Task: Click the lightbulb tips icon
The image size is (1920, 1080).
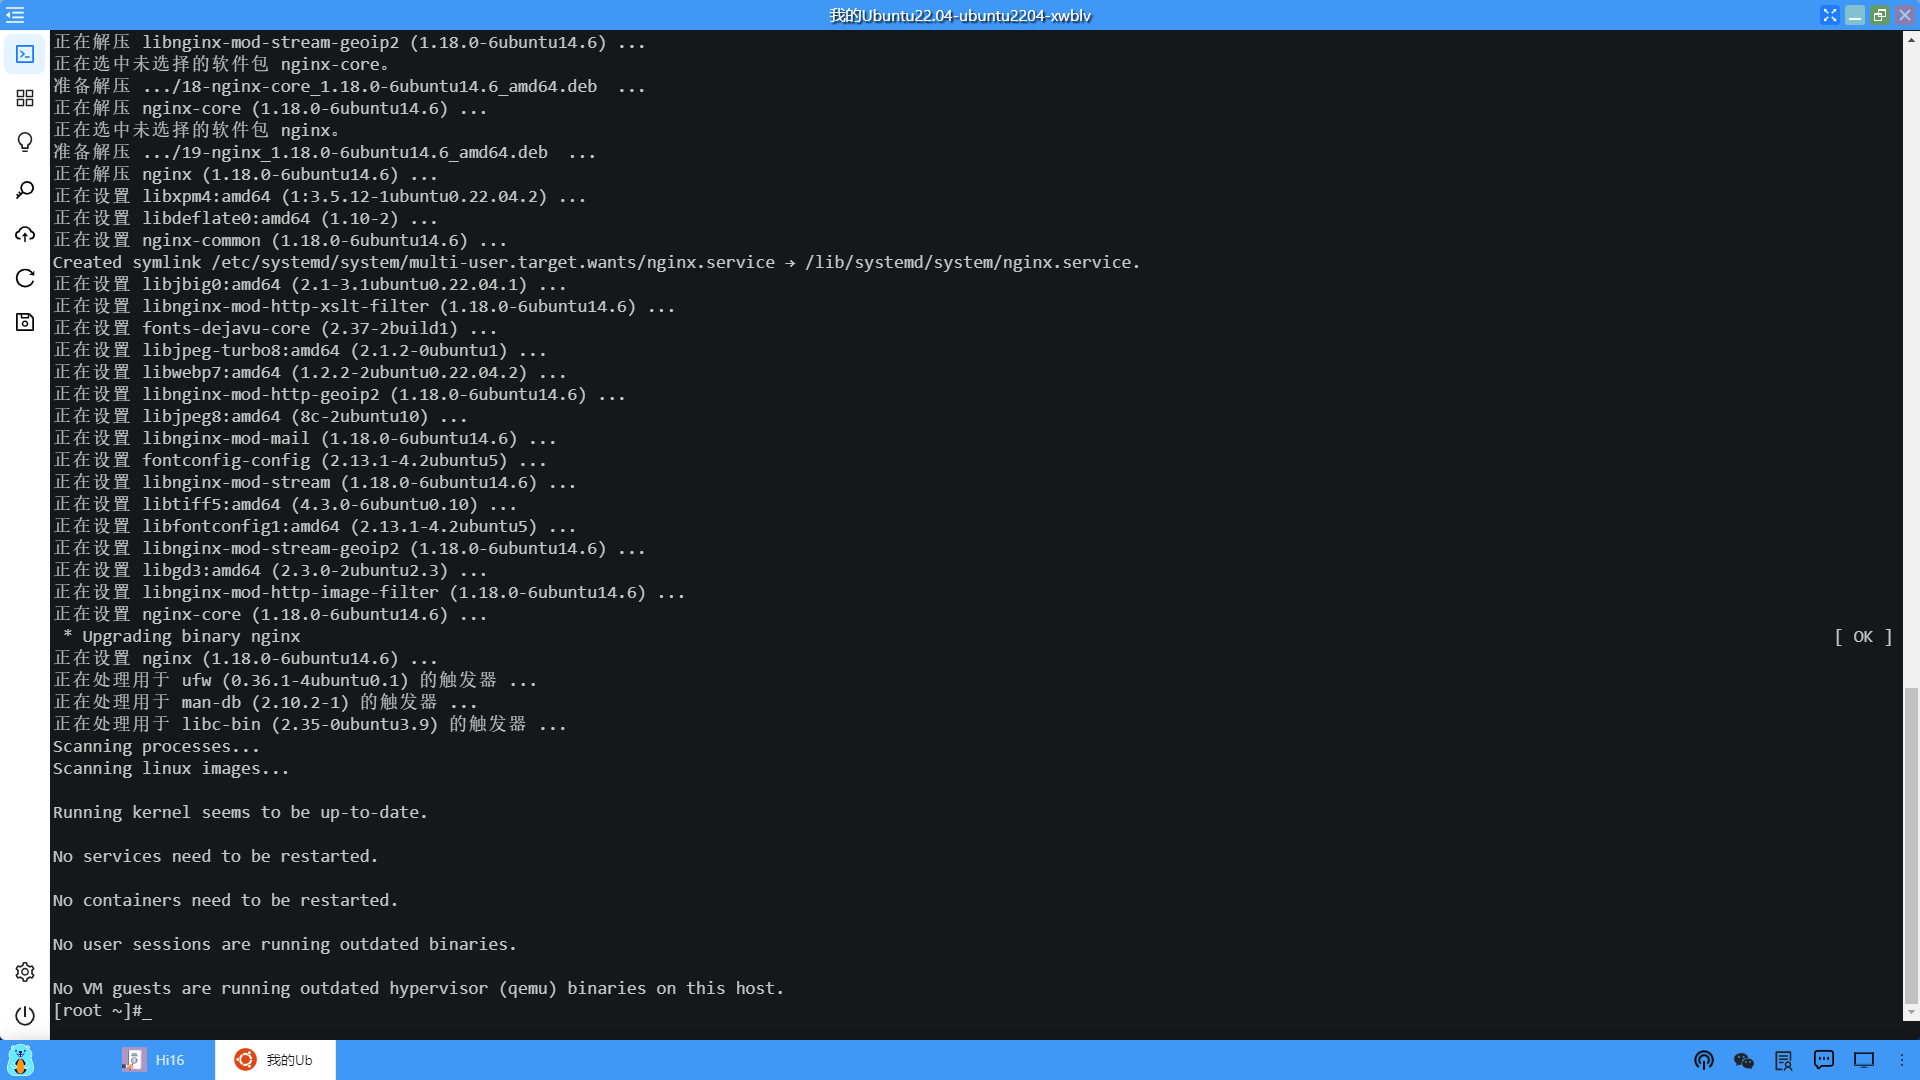Action: 25,142
